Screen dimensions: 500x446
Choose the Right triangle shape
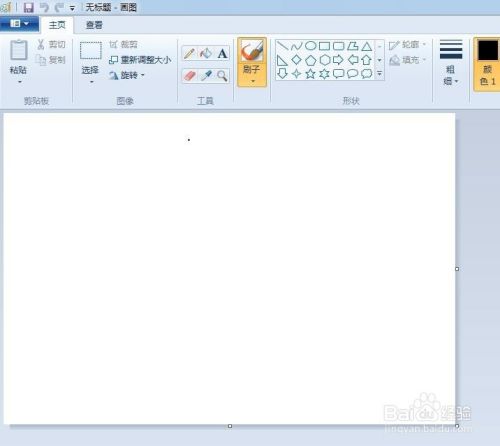point(282,60)
